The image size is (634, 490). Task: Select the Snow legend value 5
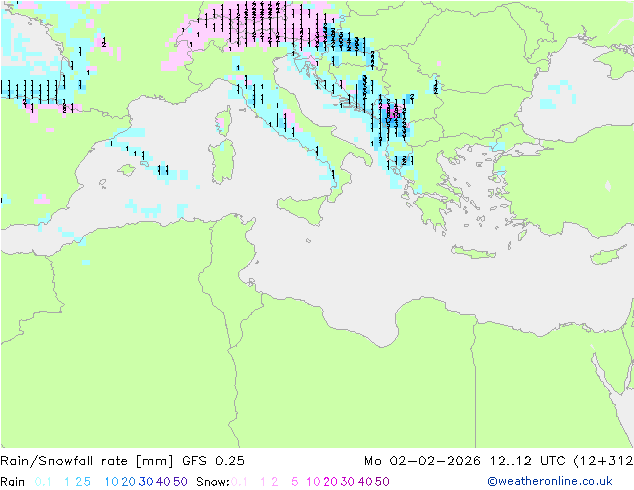point(295,482)
